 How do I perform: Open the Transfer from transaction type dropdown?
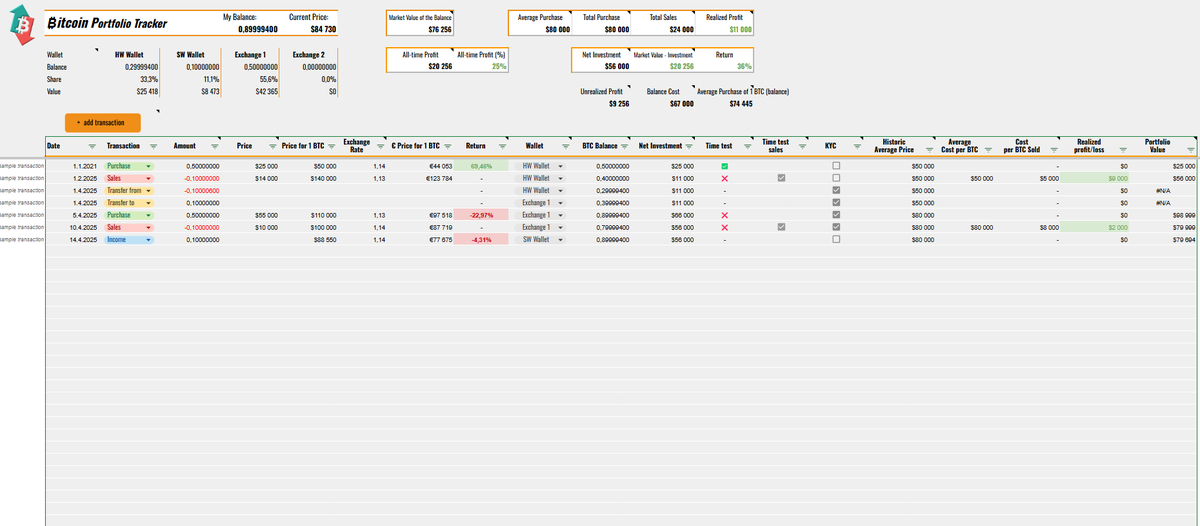click(x=148, y=190)
